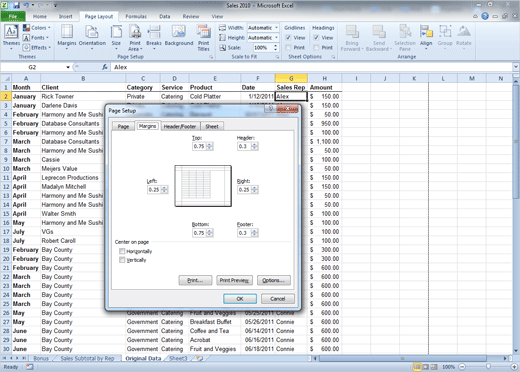Screen dimensions: 520x372
Task: Click the Print Preview button
Action: coord(234,280)
